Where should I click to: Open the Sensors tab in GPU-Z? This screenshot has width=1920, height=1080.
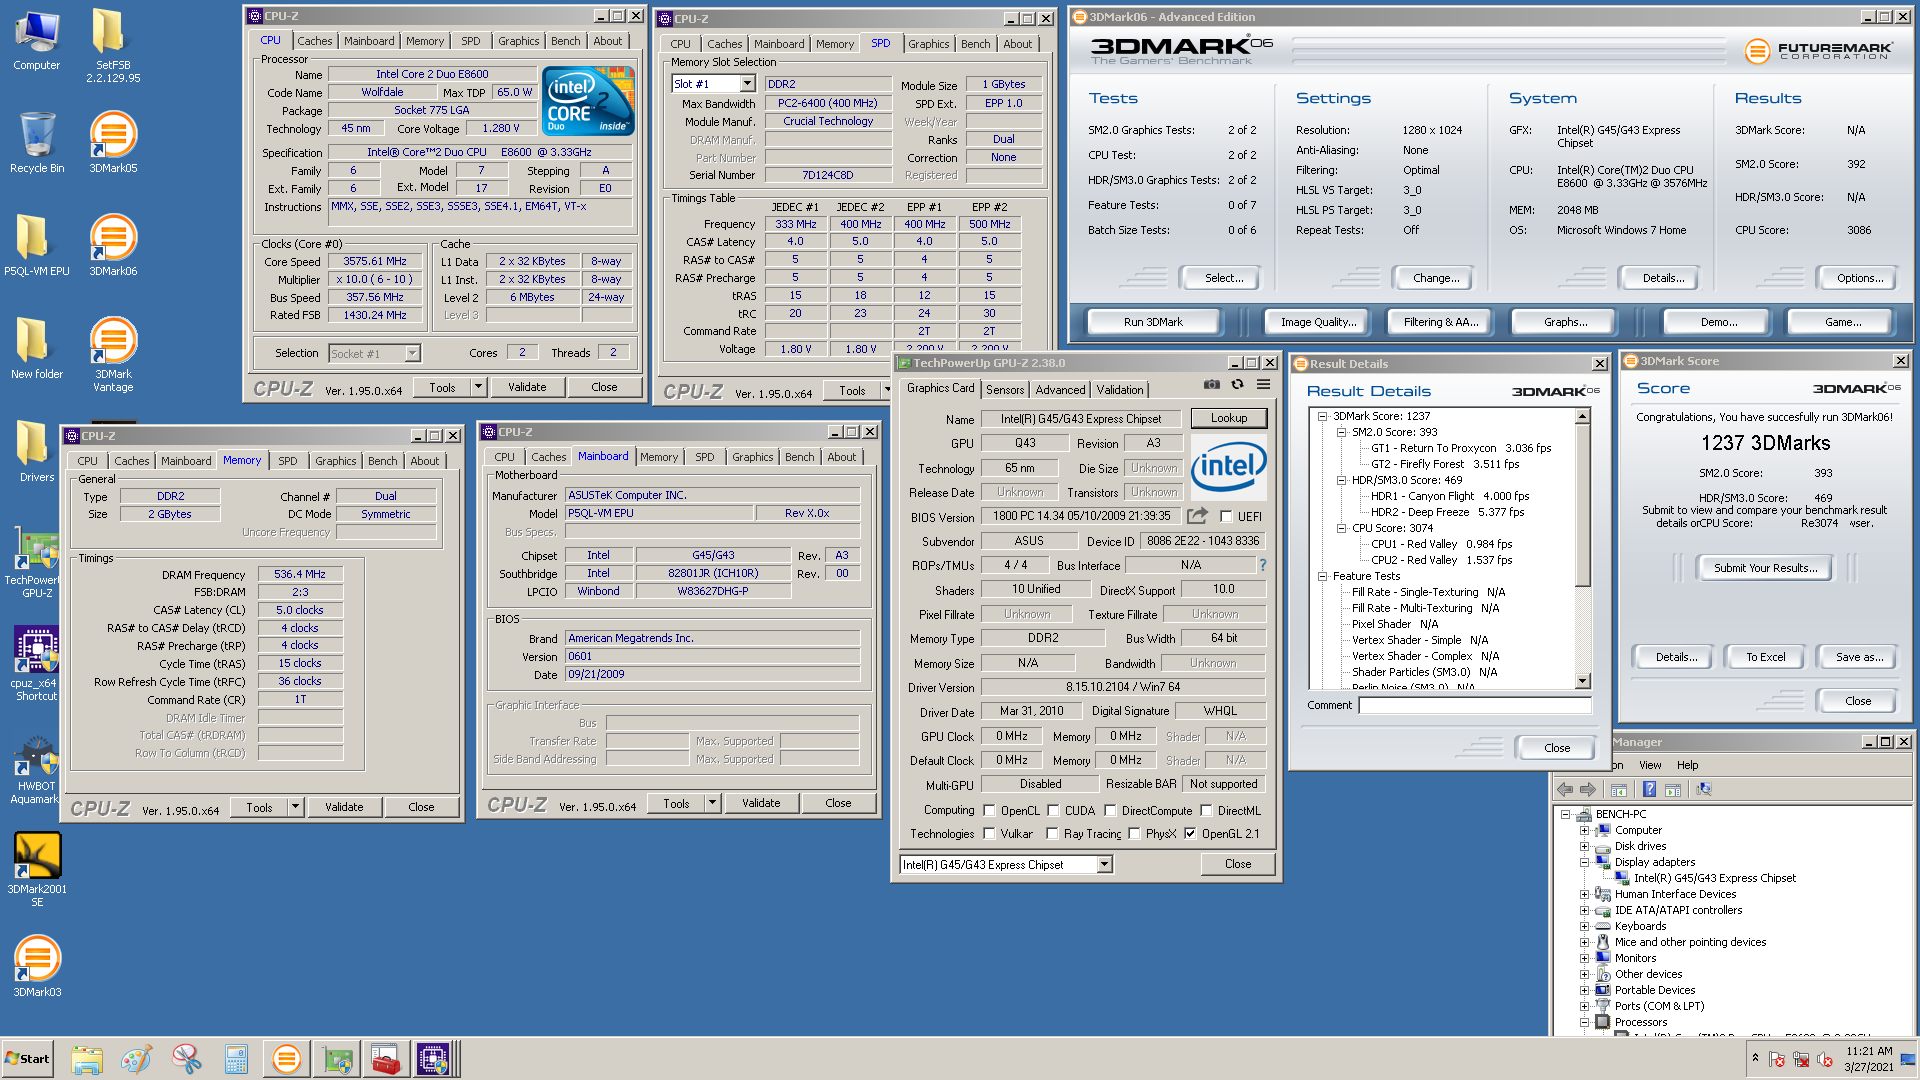click(1005, 390)
